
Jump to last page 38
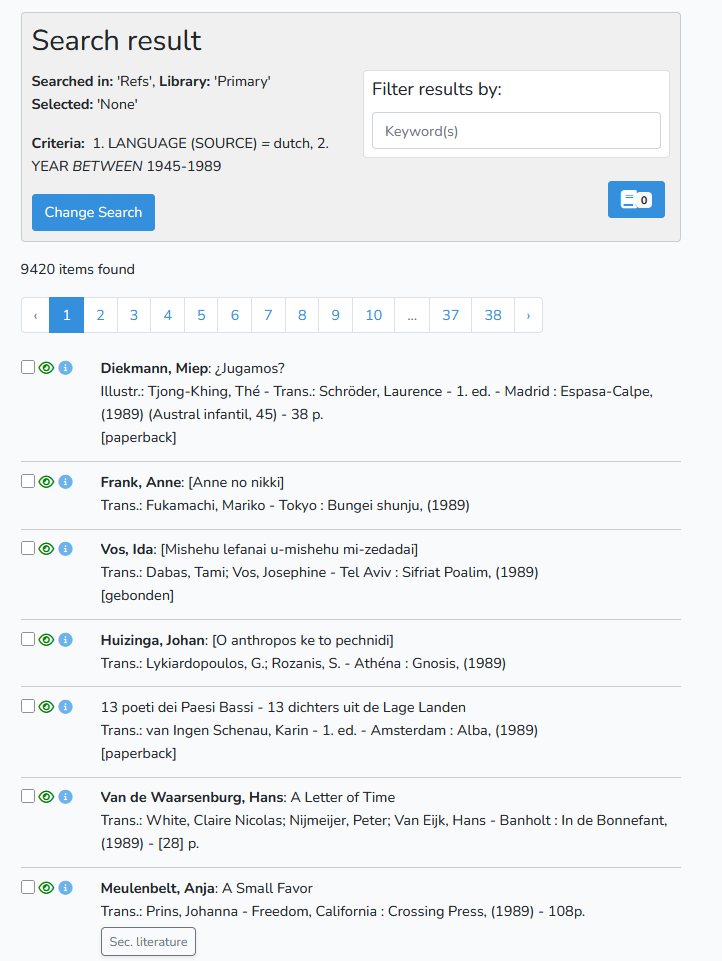point(493,315)
